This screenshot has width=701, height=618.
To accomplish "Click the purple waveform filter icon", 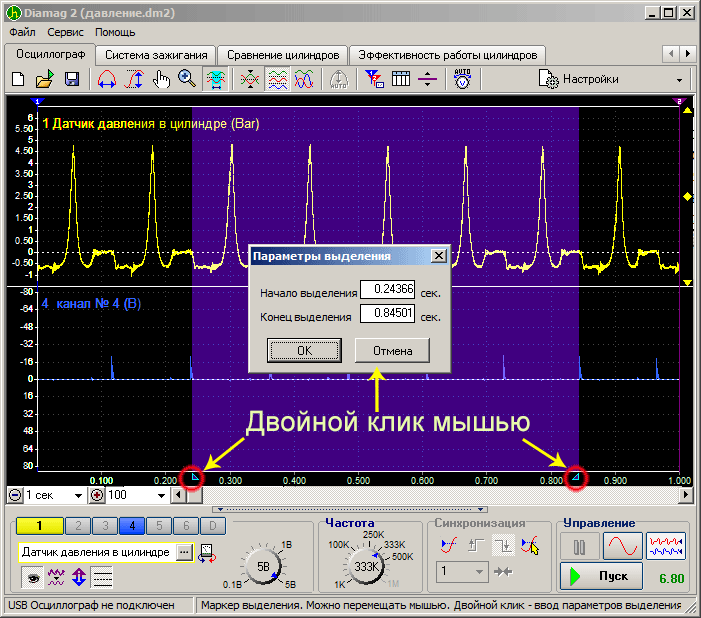I will (x=56, y=577).
